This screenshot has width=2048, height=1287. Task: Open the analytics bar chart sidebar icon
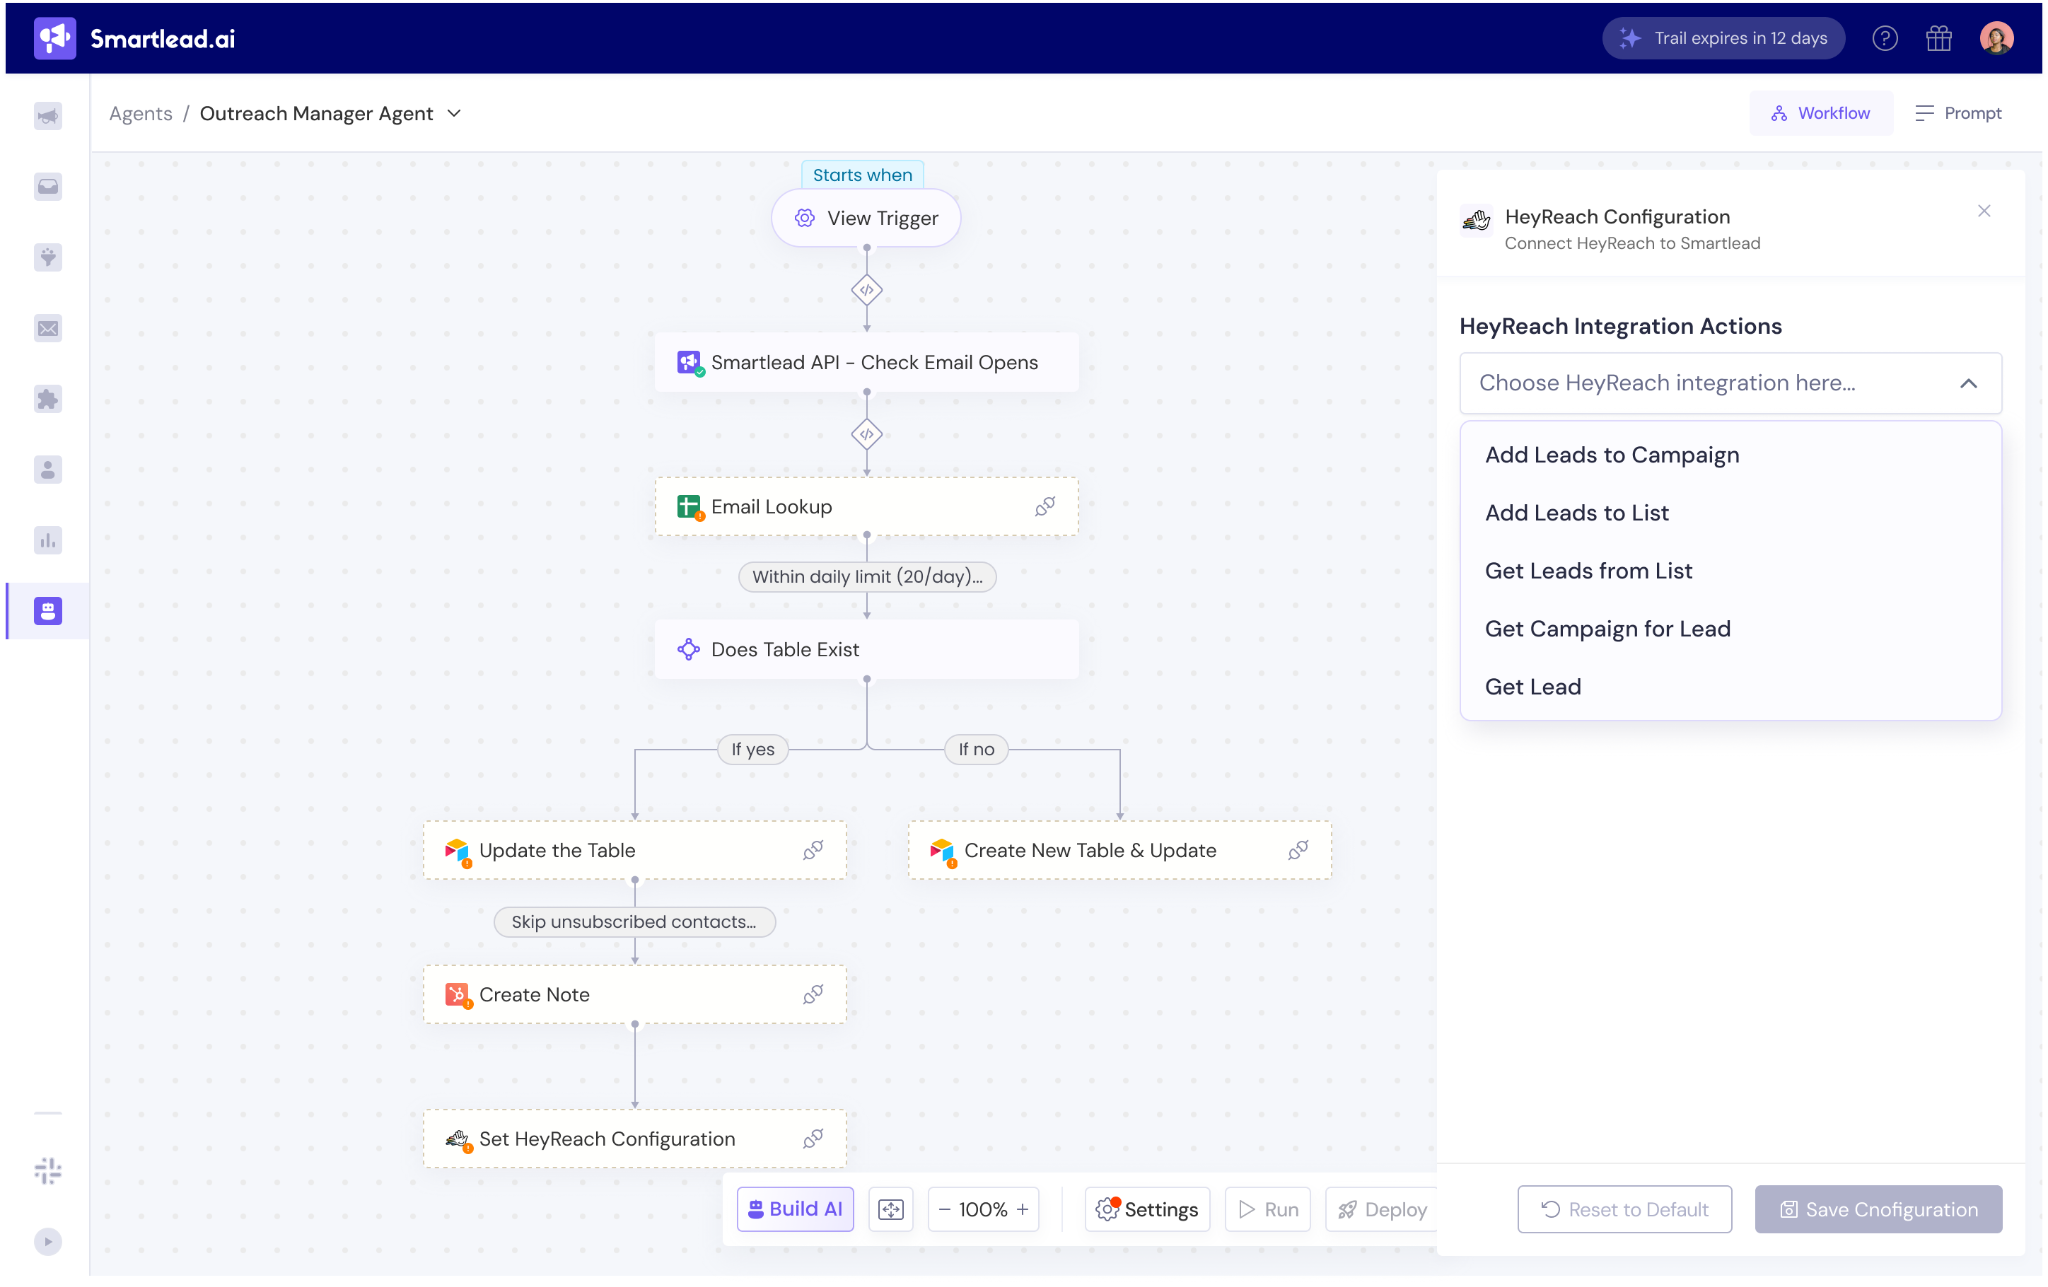48,541
